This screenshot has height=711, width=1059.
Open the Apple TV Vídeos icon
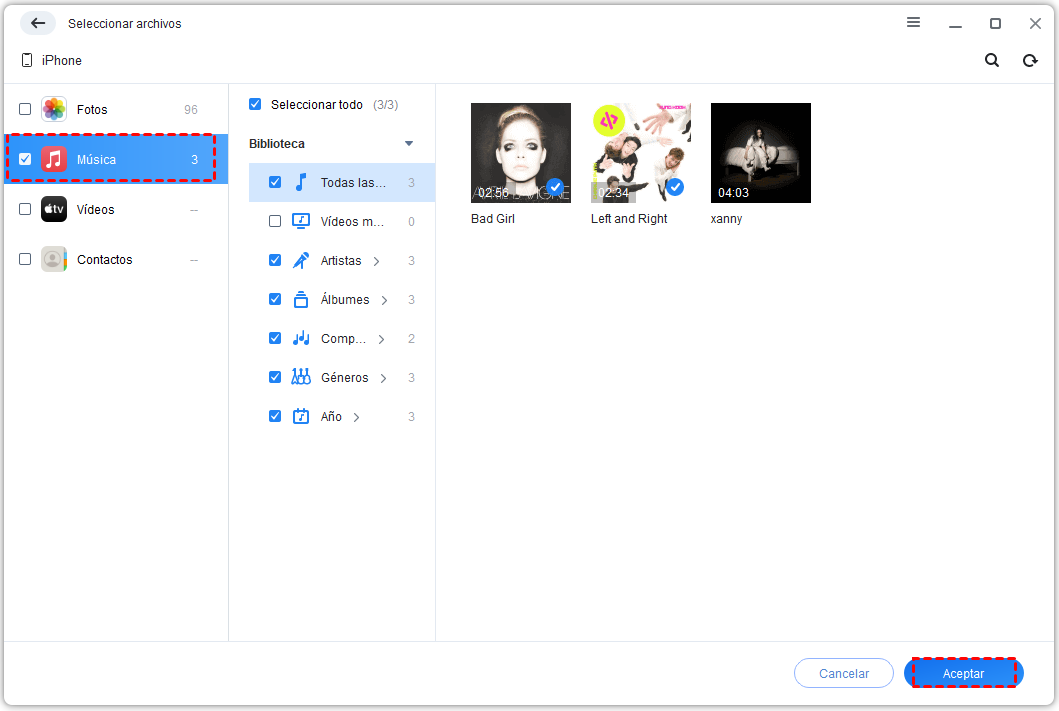click(54, 210)
